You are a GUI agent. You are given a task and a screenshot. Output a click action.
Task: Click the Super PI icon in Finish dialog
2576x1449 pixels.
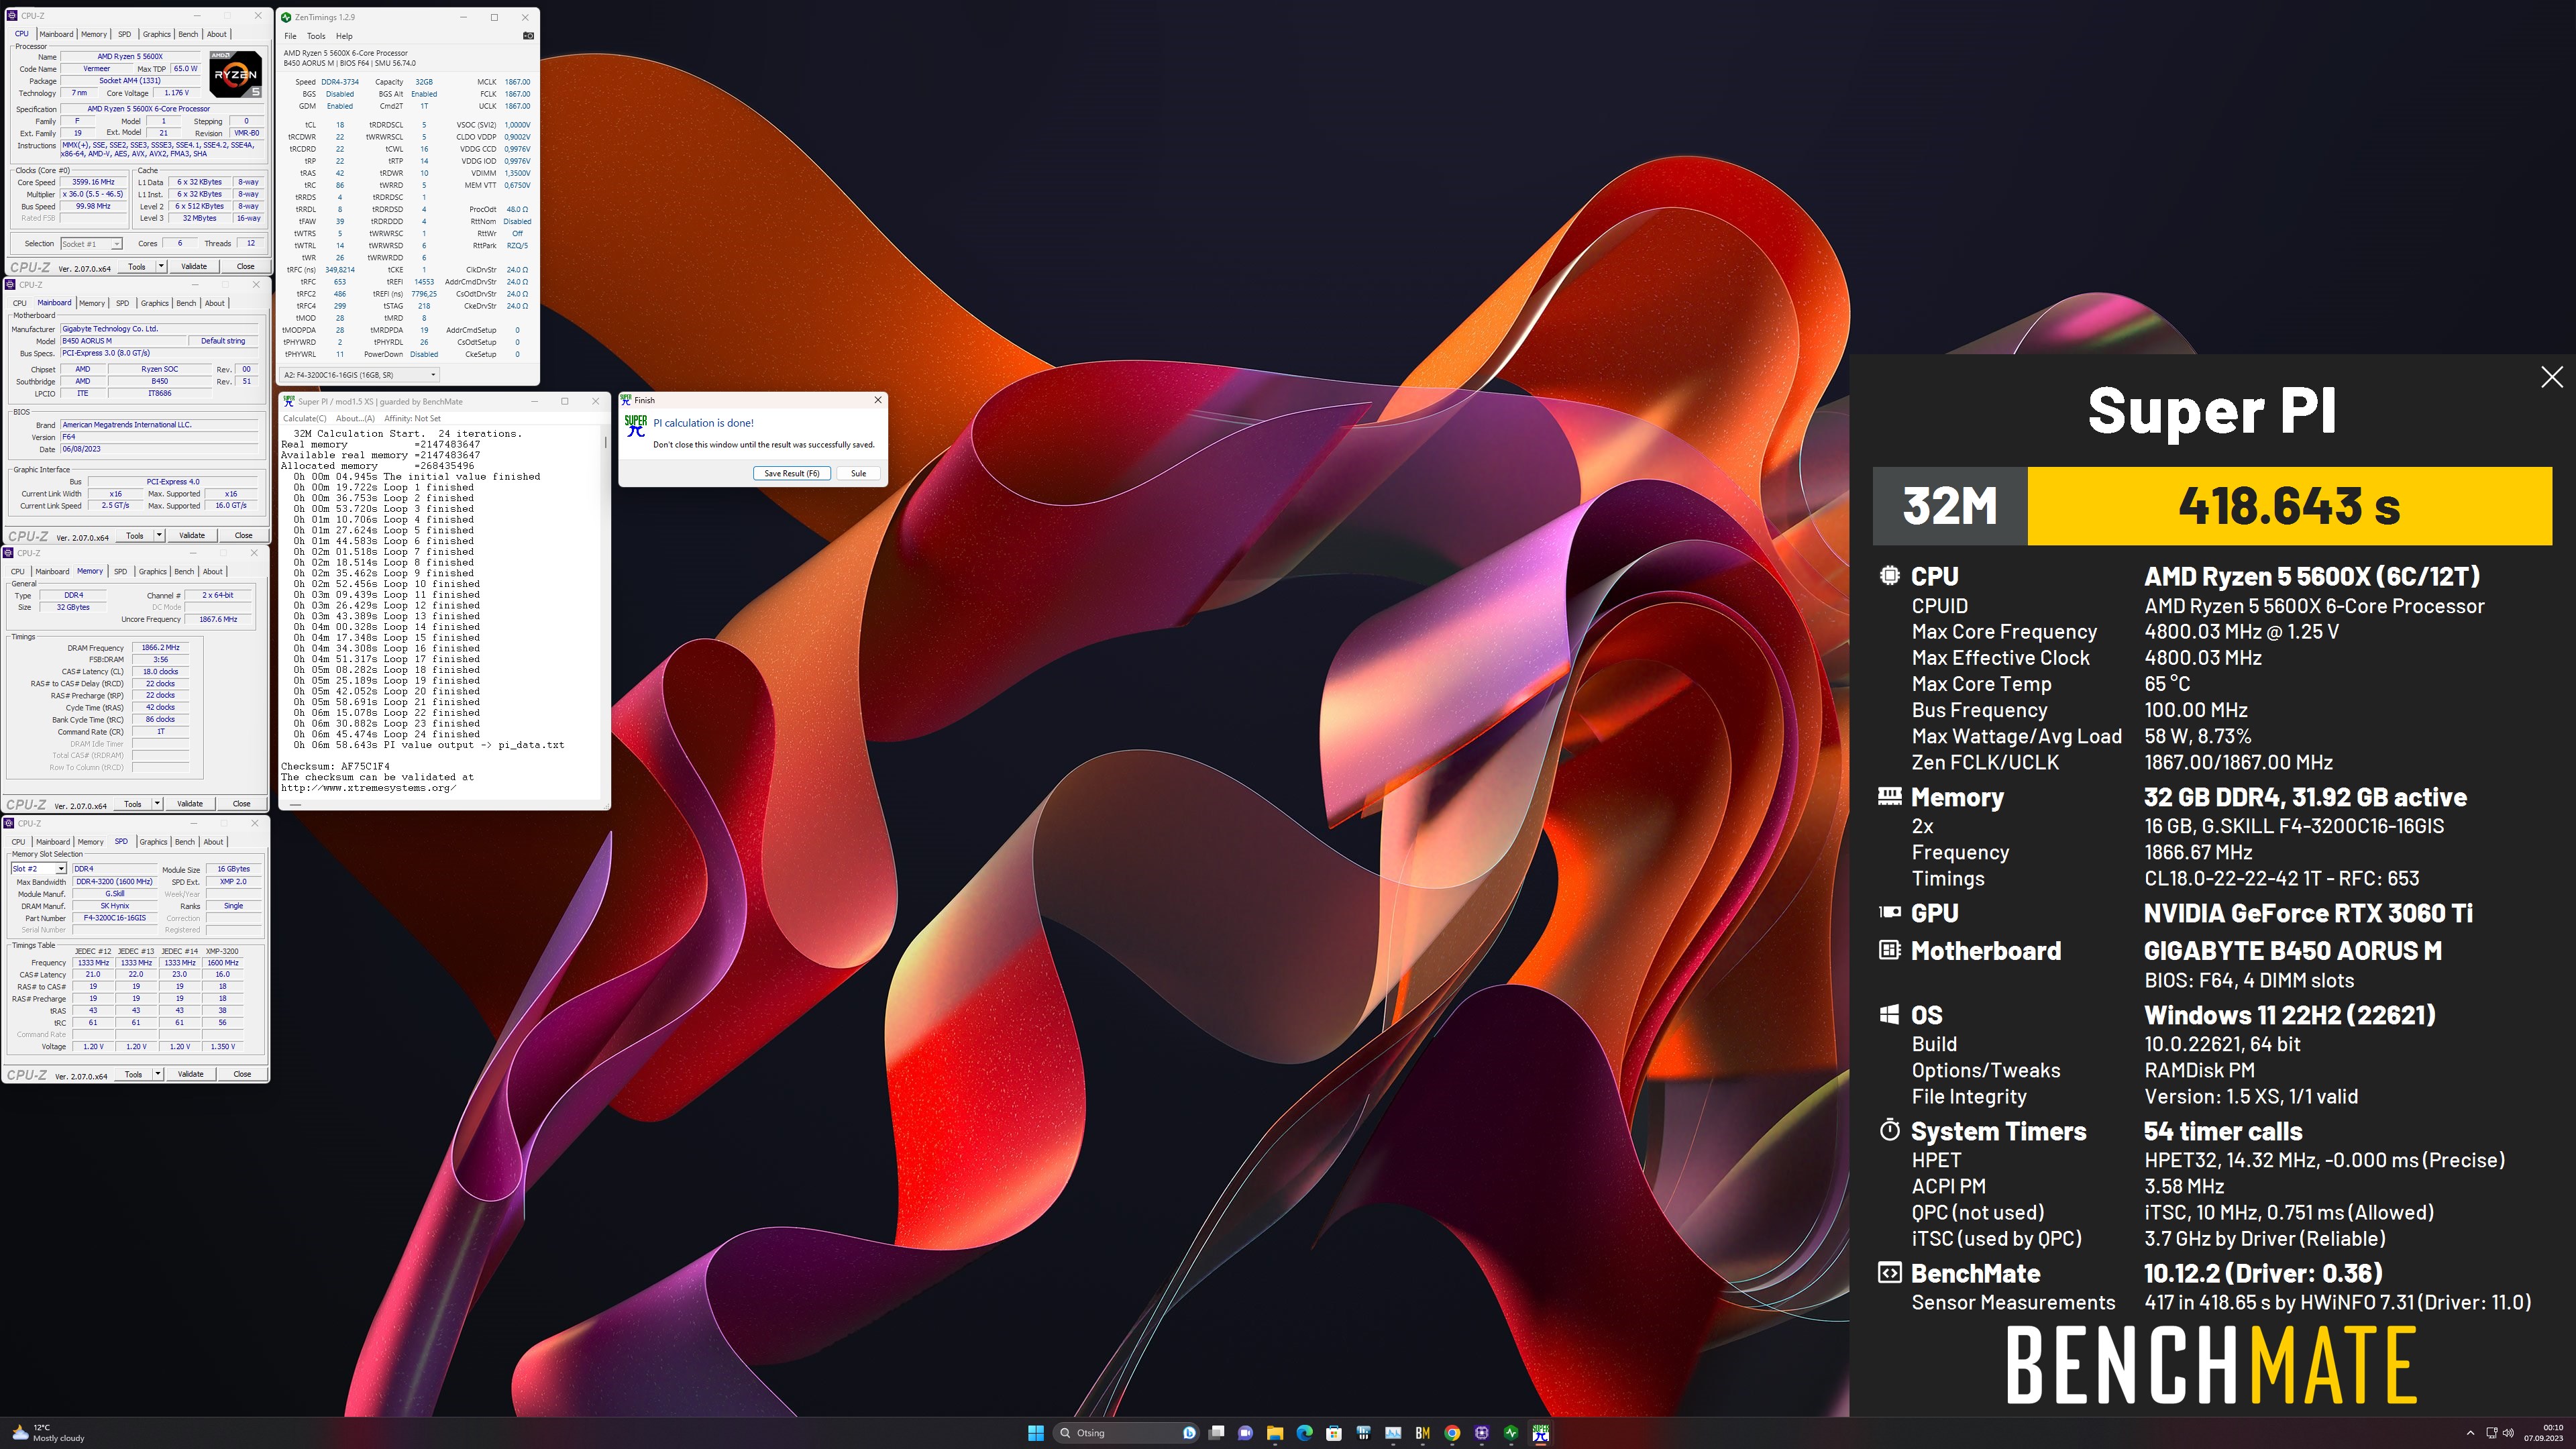[636, 427]
